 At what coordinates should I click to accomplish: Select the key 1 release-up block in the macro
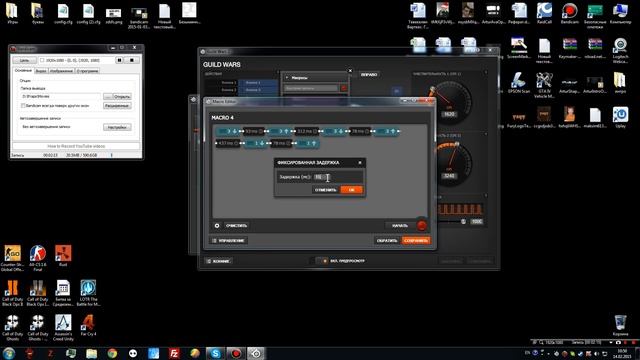click(307, 143)
